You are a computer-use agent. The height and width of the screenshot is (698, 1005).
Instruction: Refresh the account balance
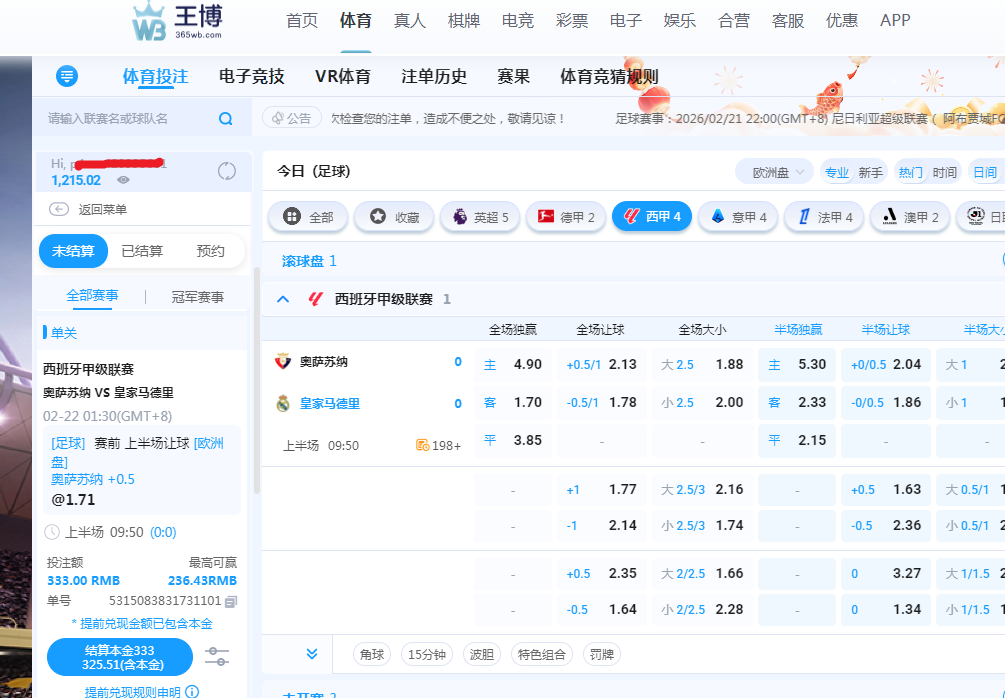point(227,171)
